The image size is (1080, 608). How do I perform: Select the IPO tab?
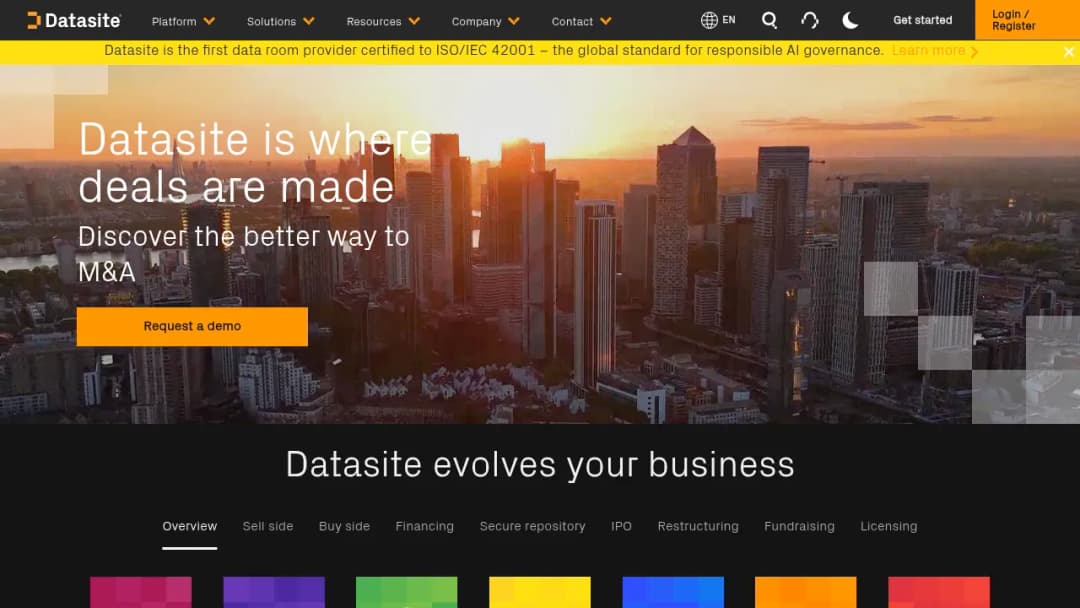click(x=621, y=527)
